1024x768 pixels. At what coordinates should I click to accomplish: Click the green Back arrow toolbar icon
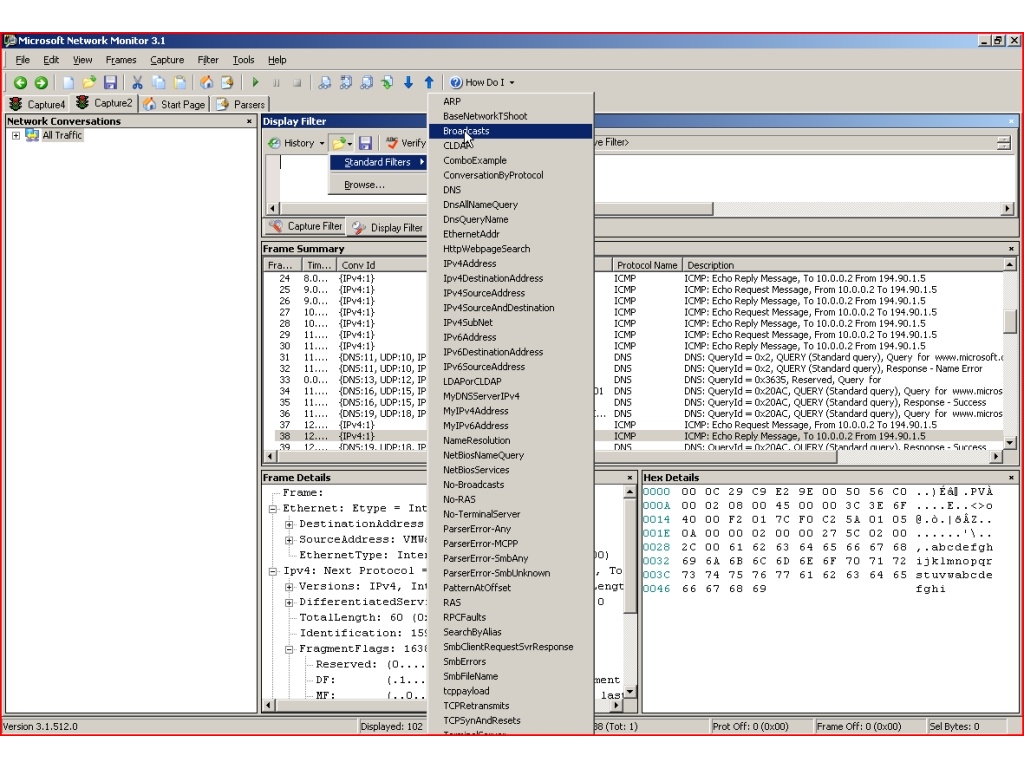20,82
